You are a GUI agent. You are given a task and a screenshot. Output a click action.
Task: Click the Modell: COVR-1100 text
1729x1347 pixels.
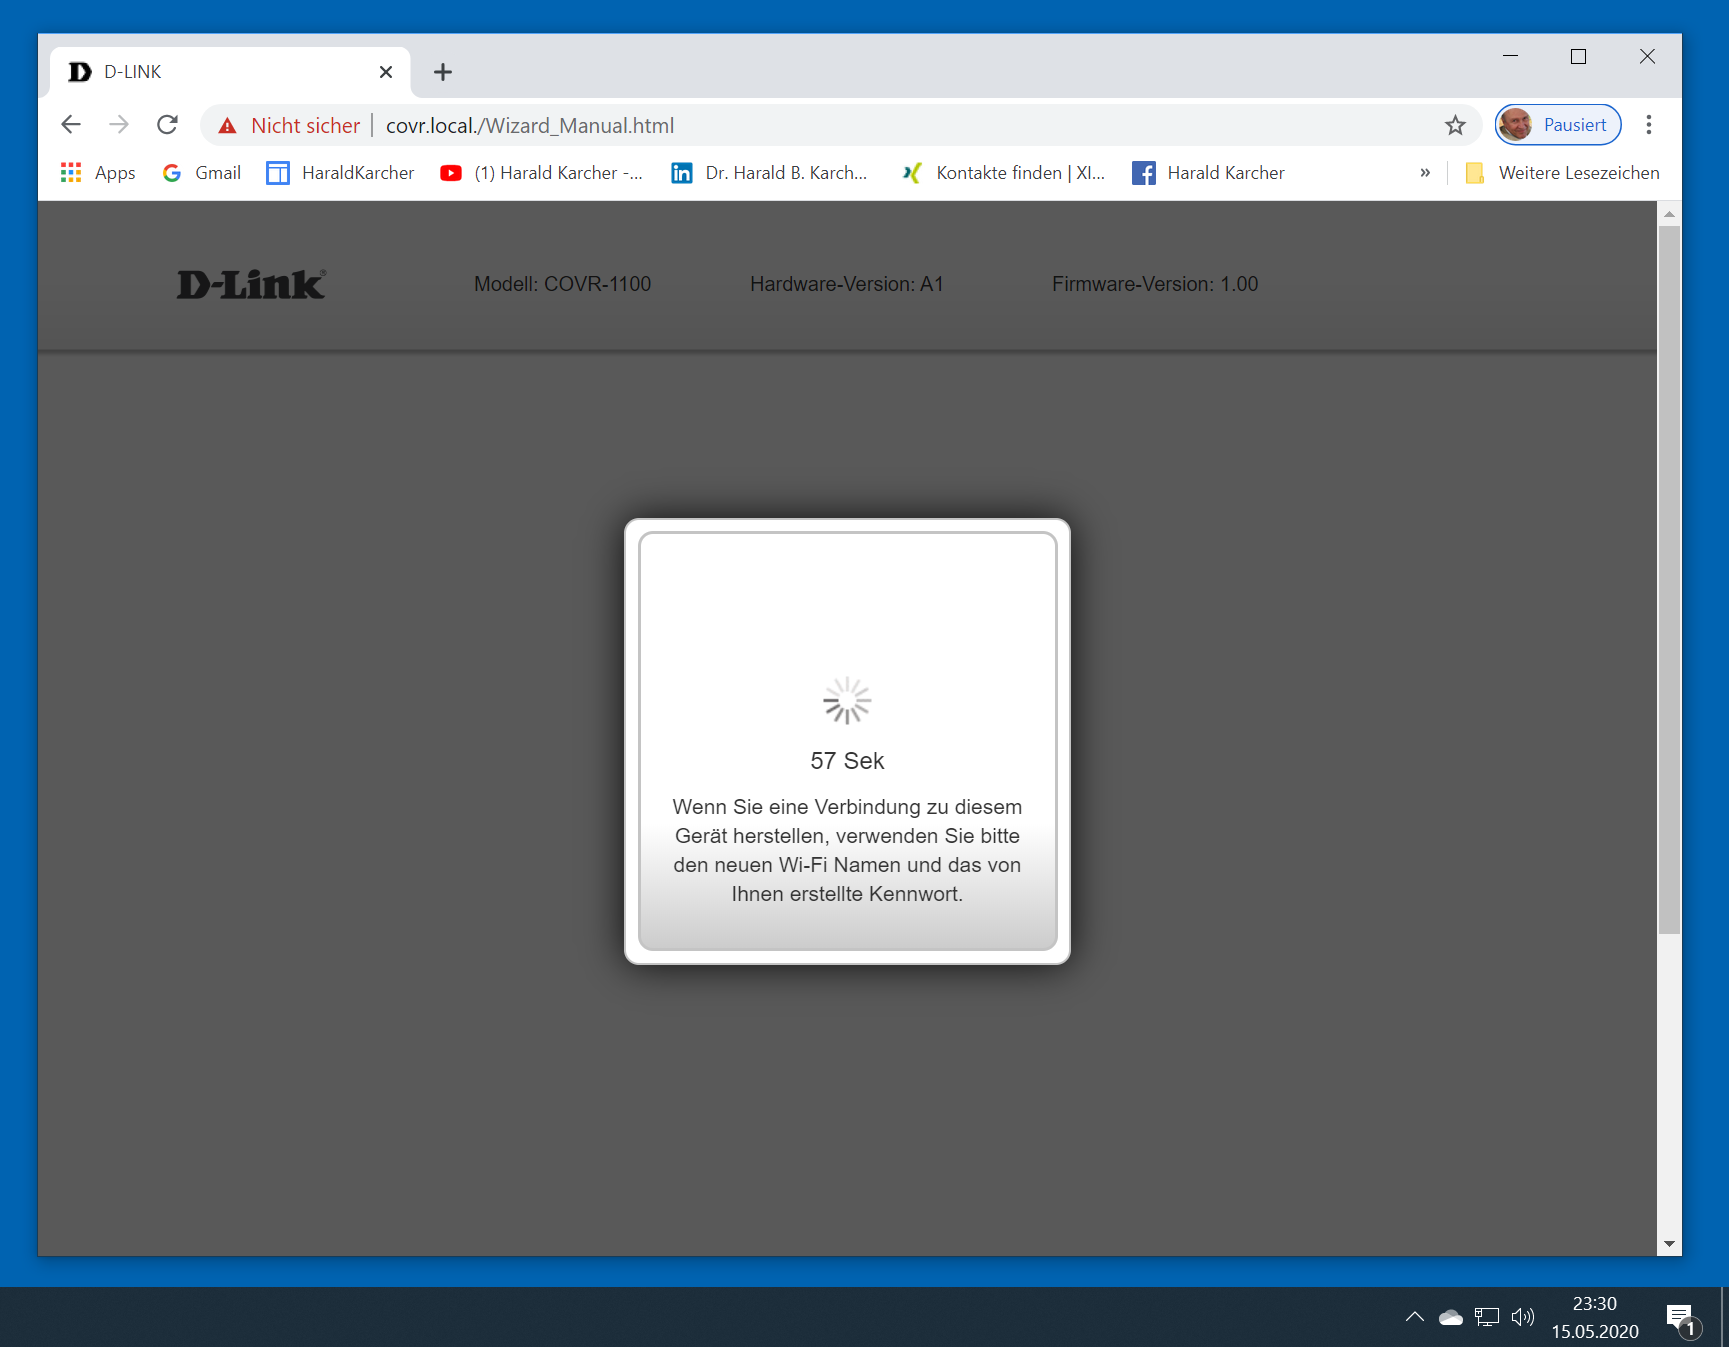562,284
